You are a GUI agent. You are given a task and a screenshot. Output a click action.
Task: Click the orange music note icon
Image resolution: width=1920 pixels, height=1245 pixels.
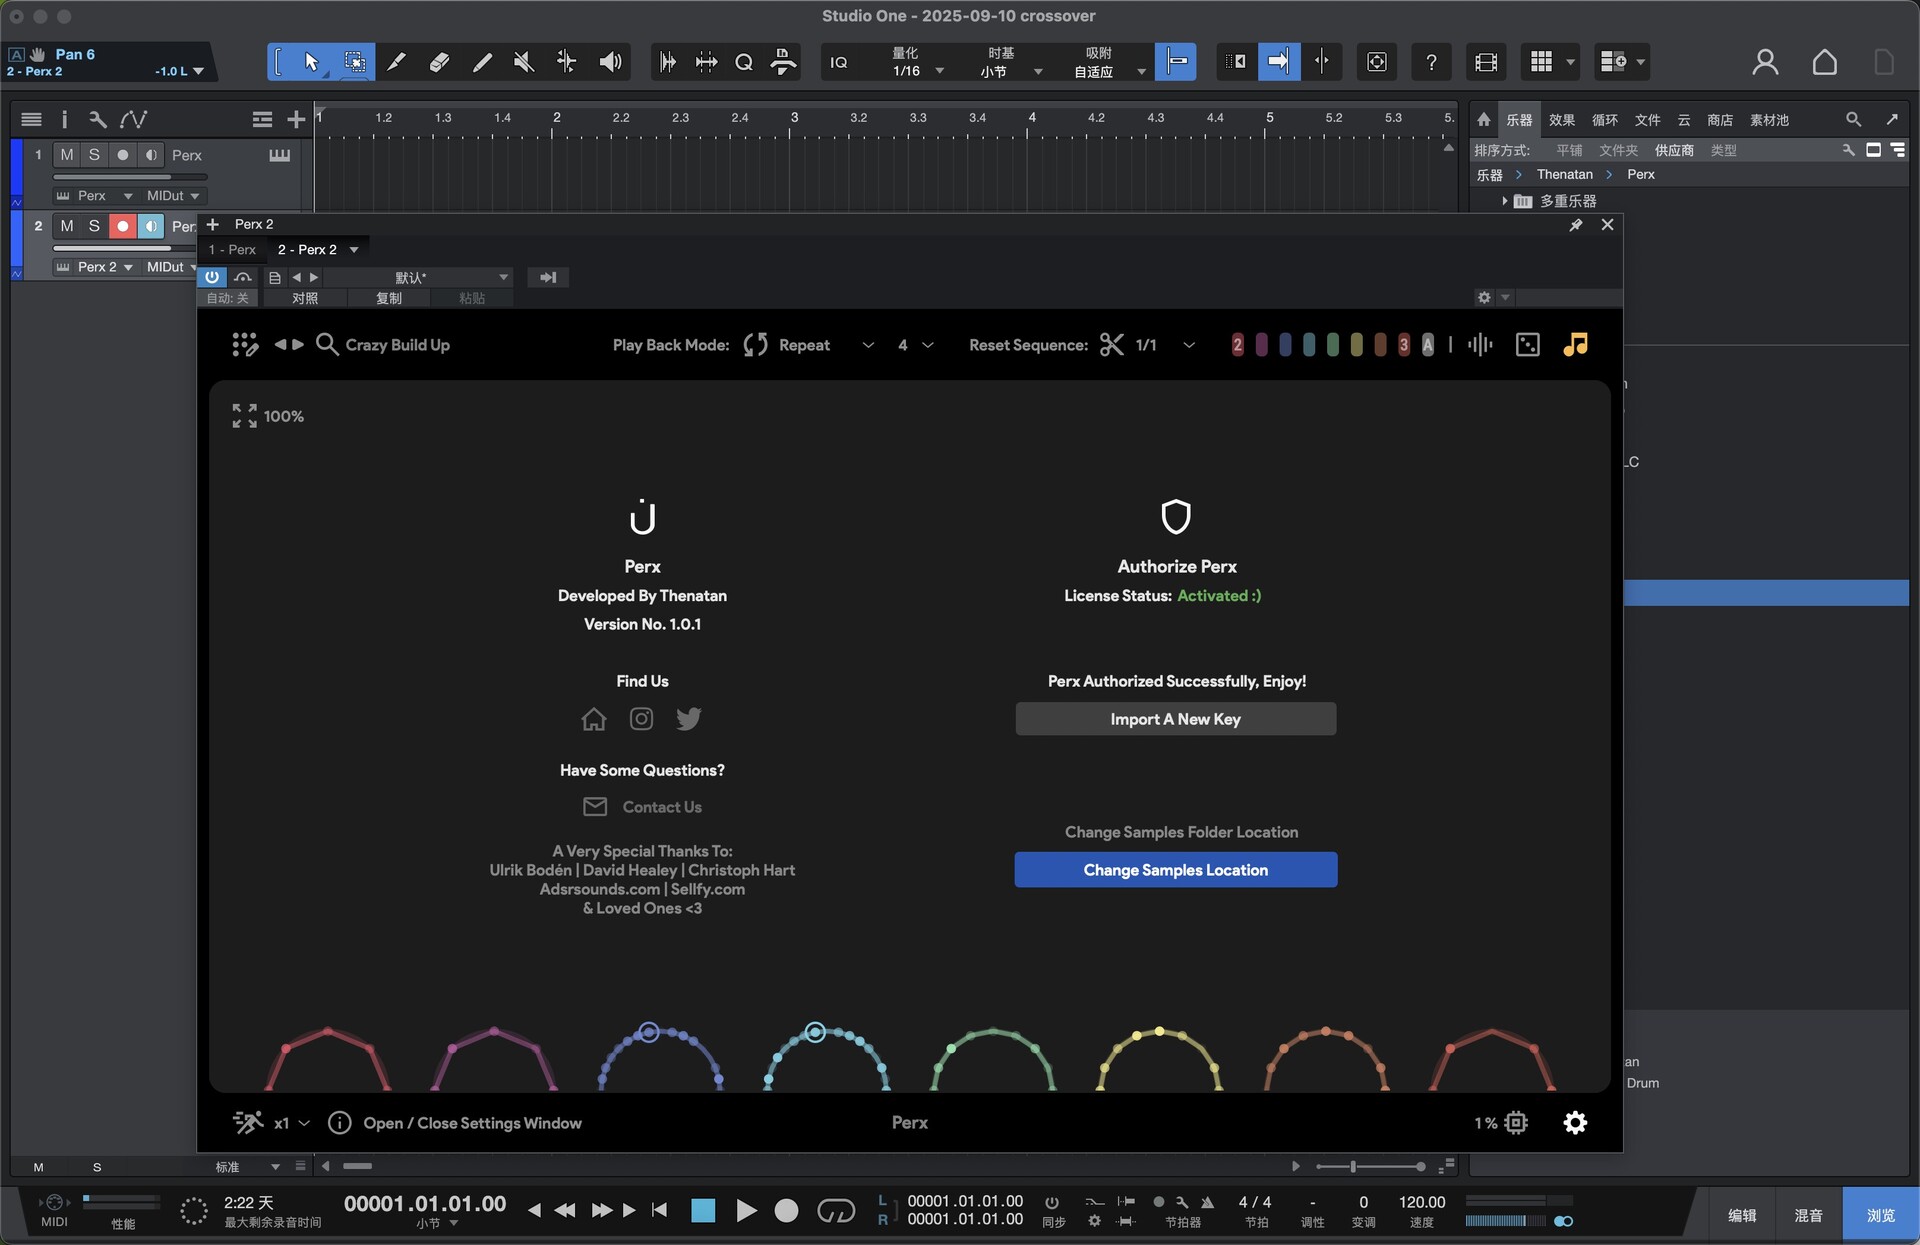(1575, 344)
